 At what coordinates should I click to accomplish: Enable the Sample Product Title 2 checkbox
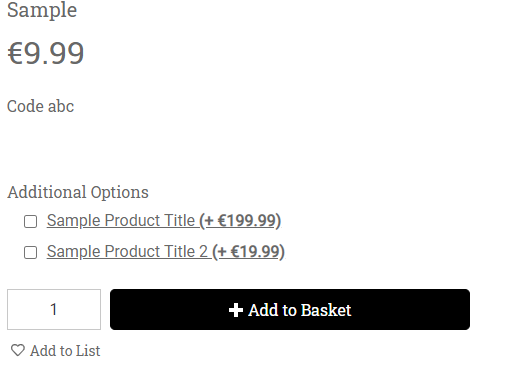coord(30,253)
